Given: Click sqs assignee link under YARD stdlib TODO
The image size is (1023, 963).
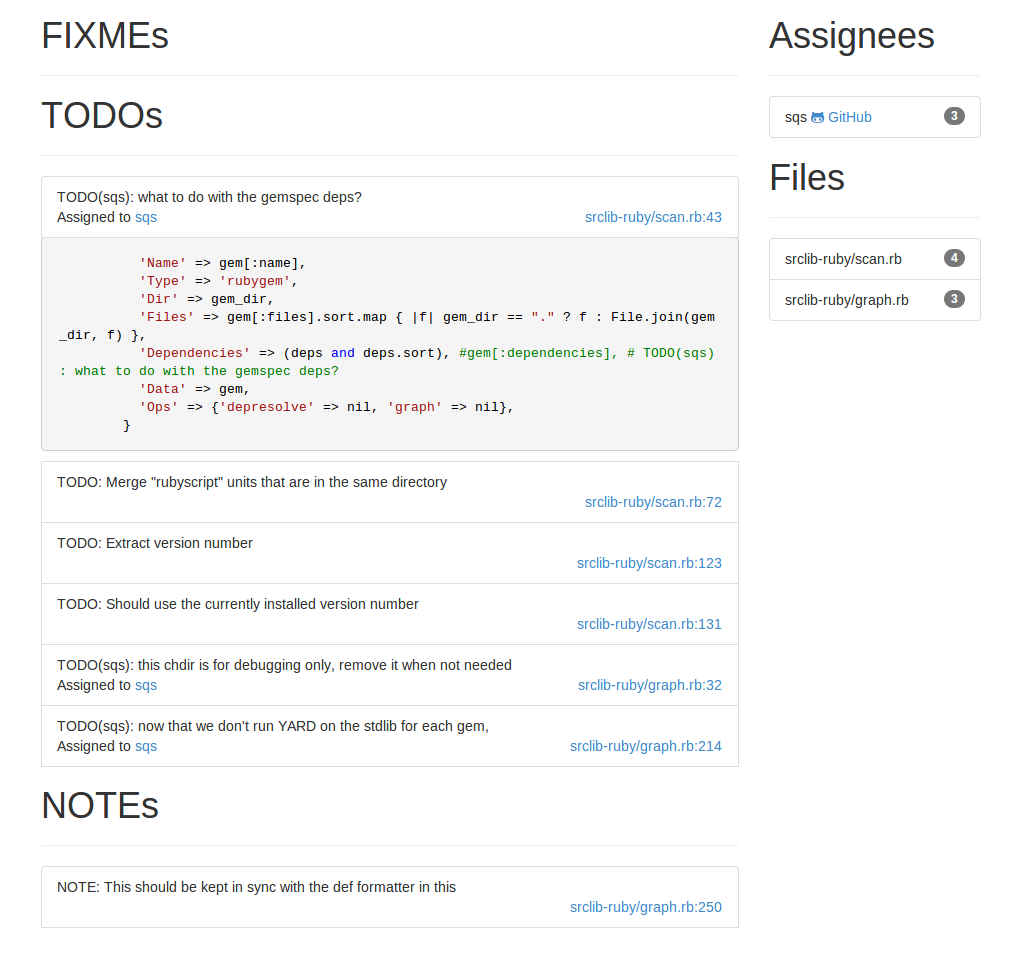Looking at the screenshot, I should (146, 746).
